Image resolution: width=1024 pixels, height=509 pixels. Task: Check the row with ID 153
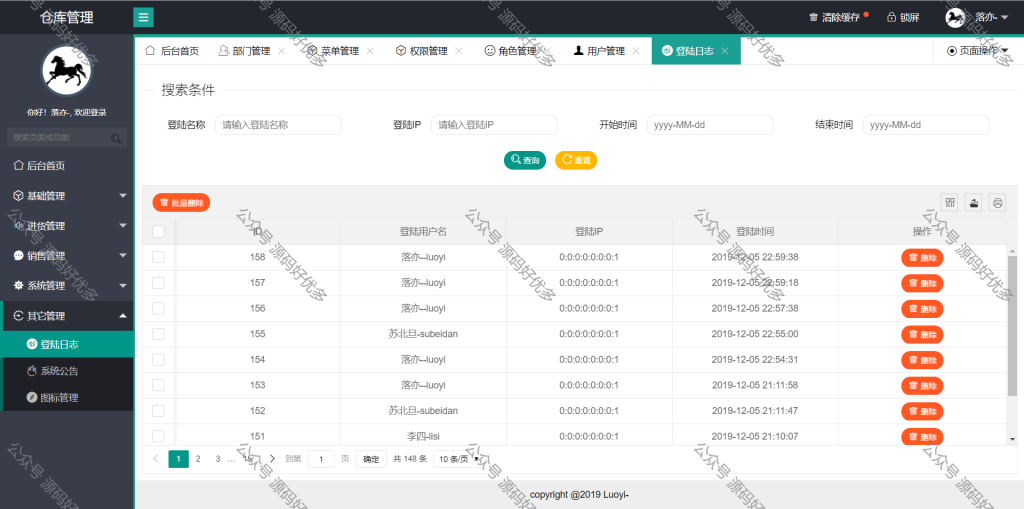tap(158, 385)
